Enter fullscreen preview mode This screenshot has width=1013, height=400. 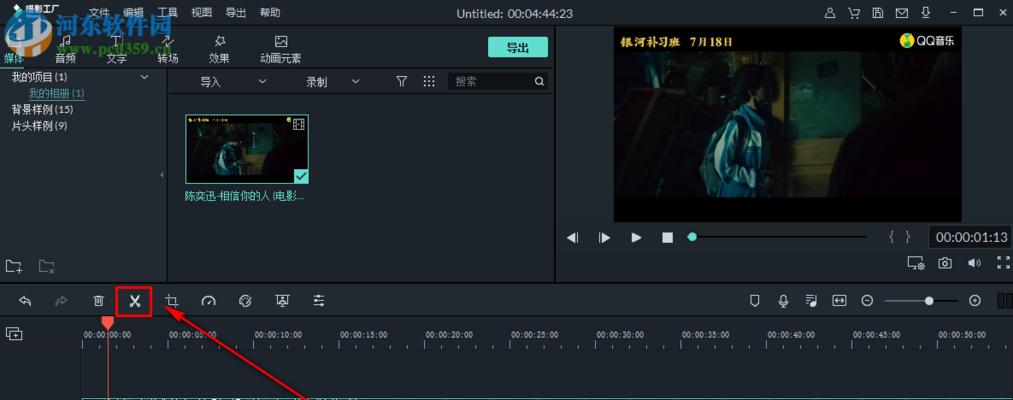point(1003,263)
